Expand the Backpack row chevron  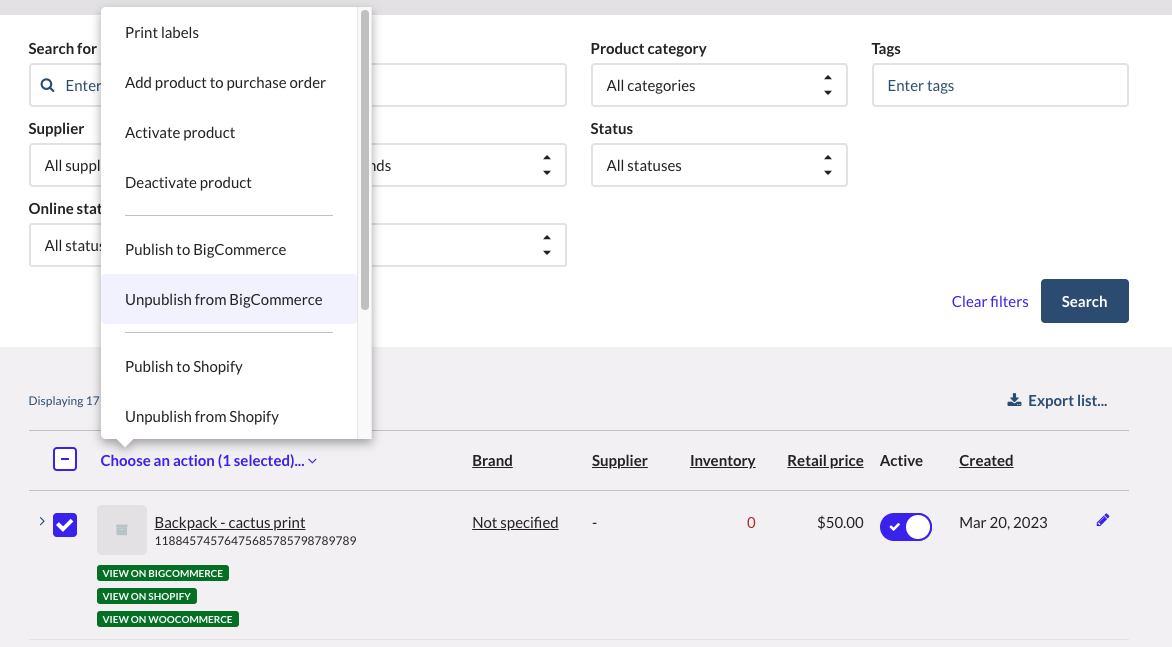pyautogui.click(x=41, y=521)
